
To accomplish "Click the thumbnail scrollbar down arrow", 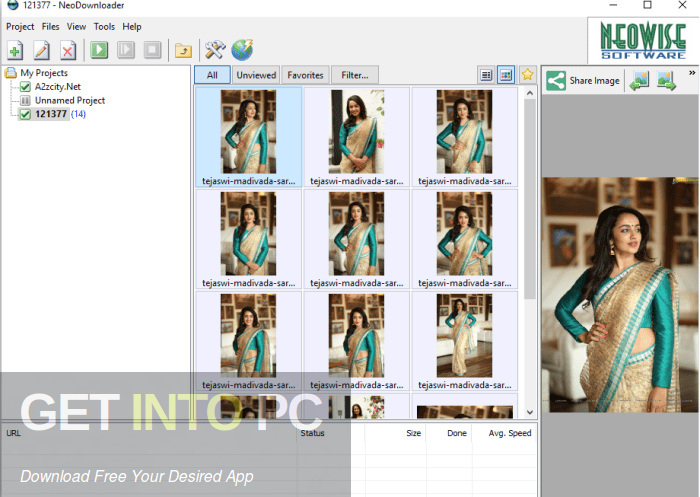I will (x=529, y=412).
